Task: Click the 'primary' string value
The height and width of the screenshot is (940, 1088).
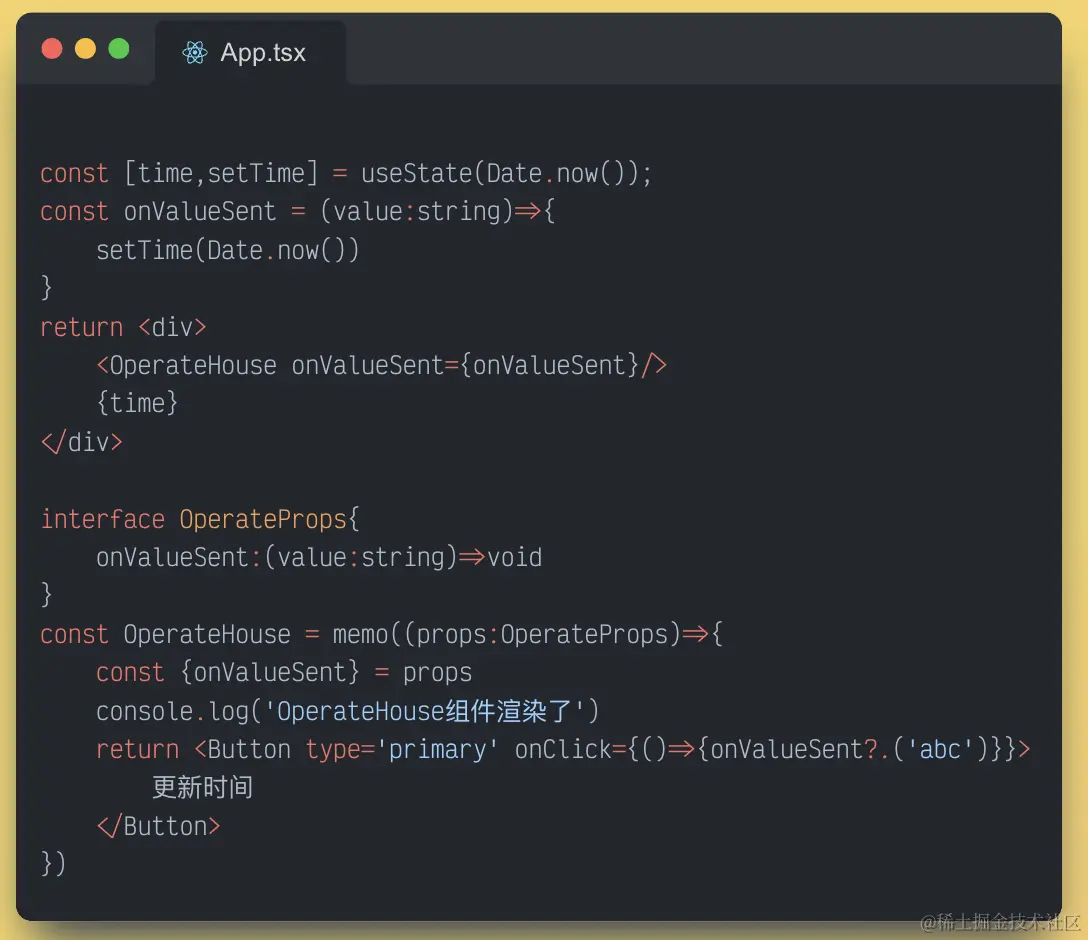Action: point(437,749)
